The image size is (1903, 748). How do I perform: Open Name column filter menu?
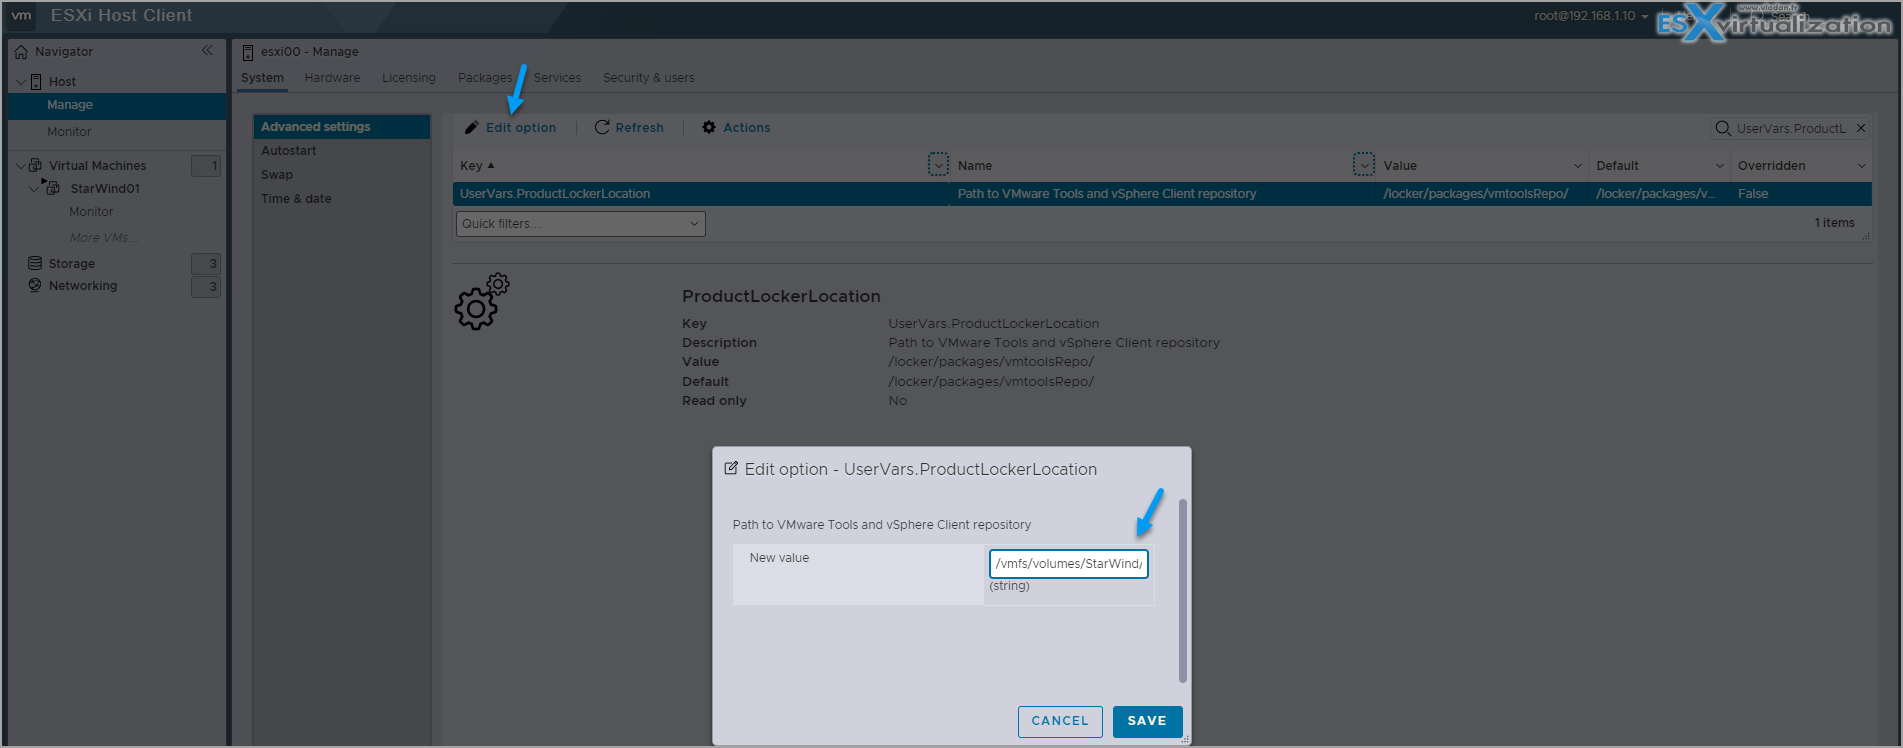pyautogui.click(x=1364, y=165)
